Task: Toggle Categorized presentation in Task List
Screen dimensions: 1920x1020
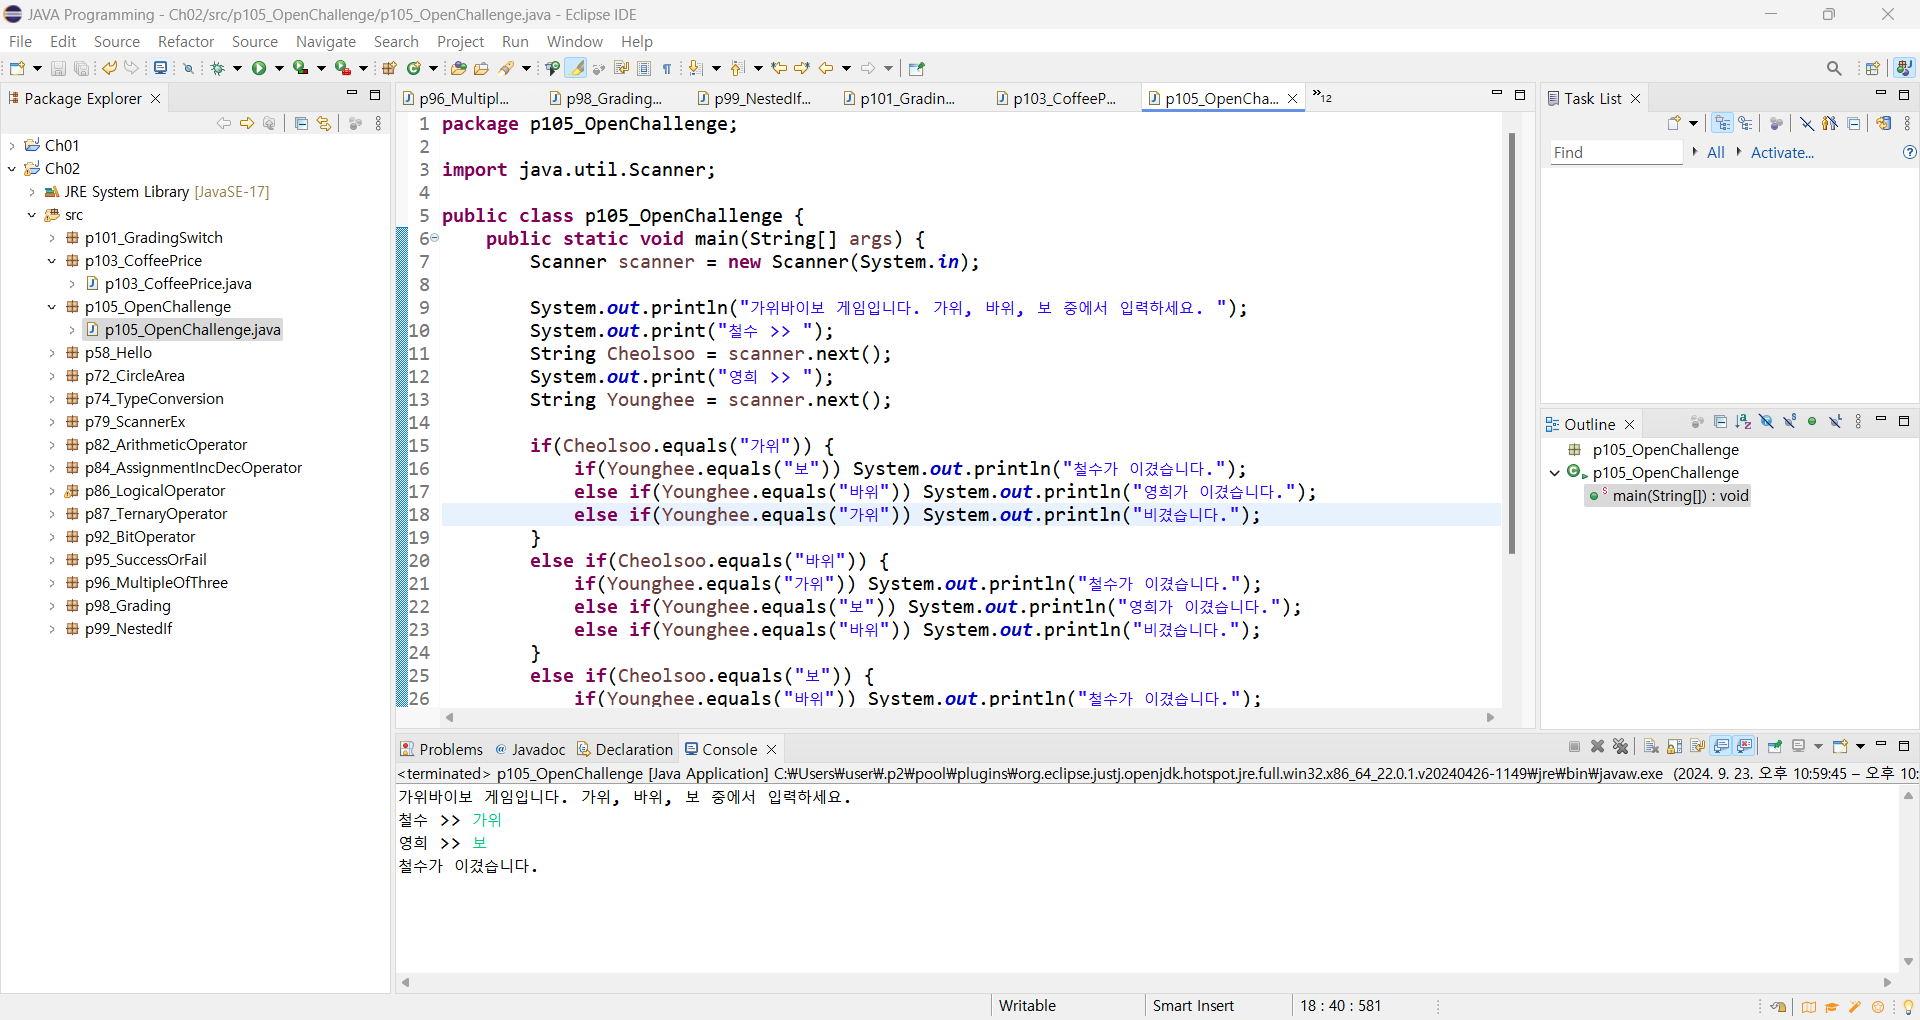Action: click(x=1722, y=123)
